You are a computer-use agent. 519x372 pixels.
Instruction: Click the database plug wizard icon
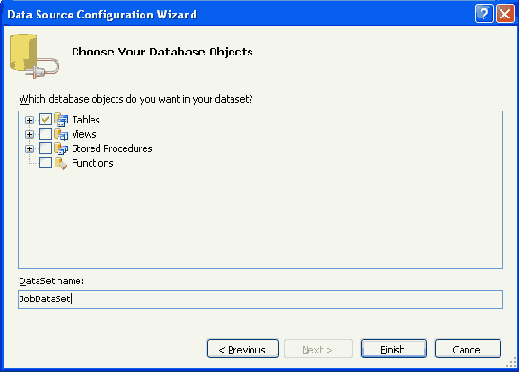click(34, 56)
